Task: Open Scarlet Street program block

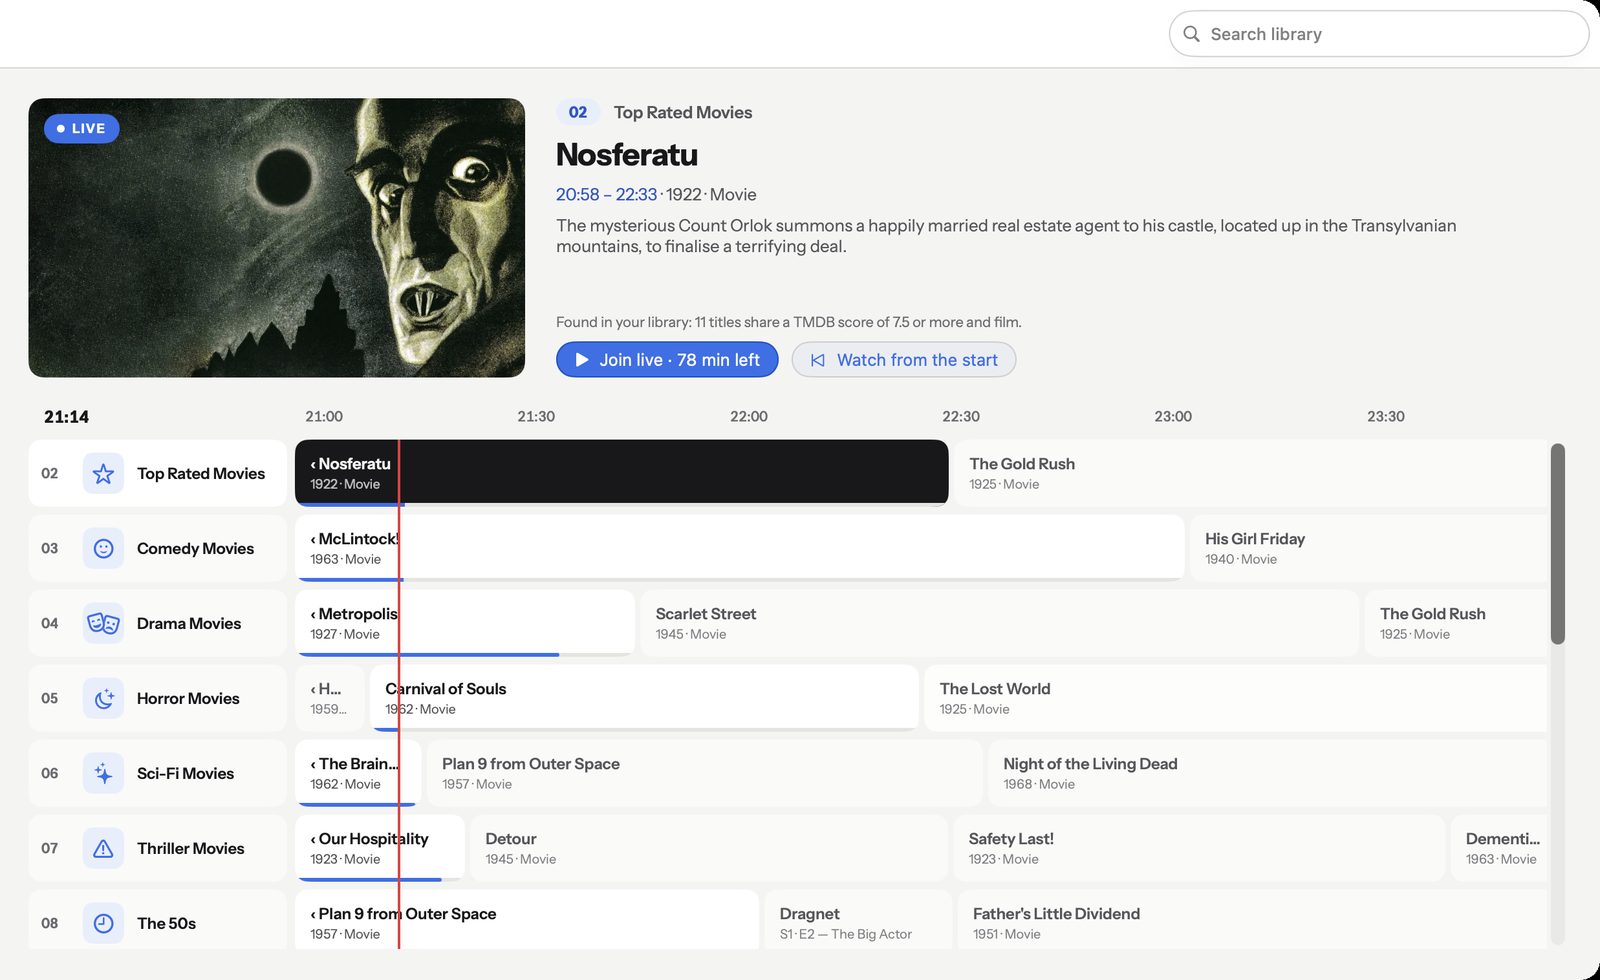Action: tap(999, 623)
